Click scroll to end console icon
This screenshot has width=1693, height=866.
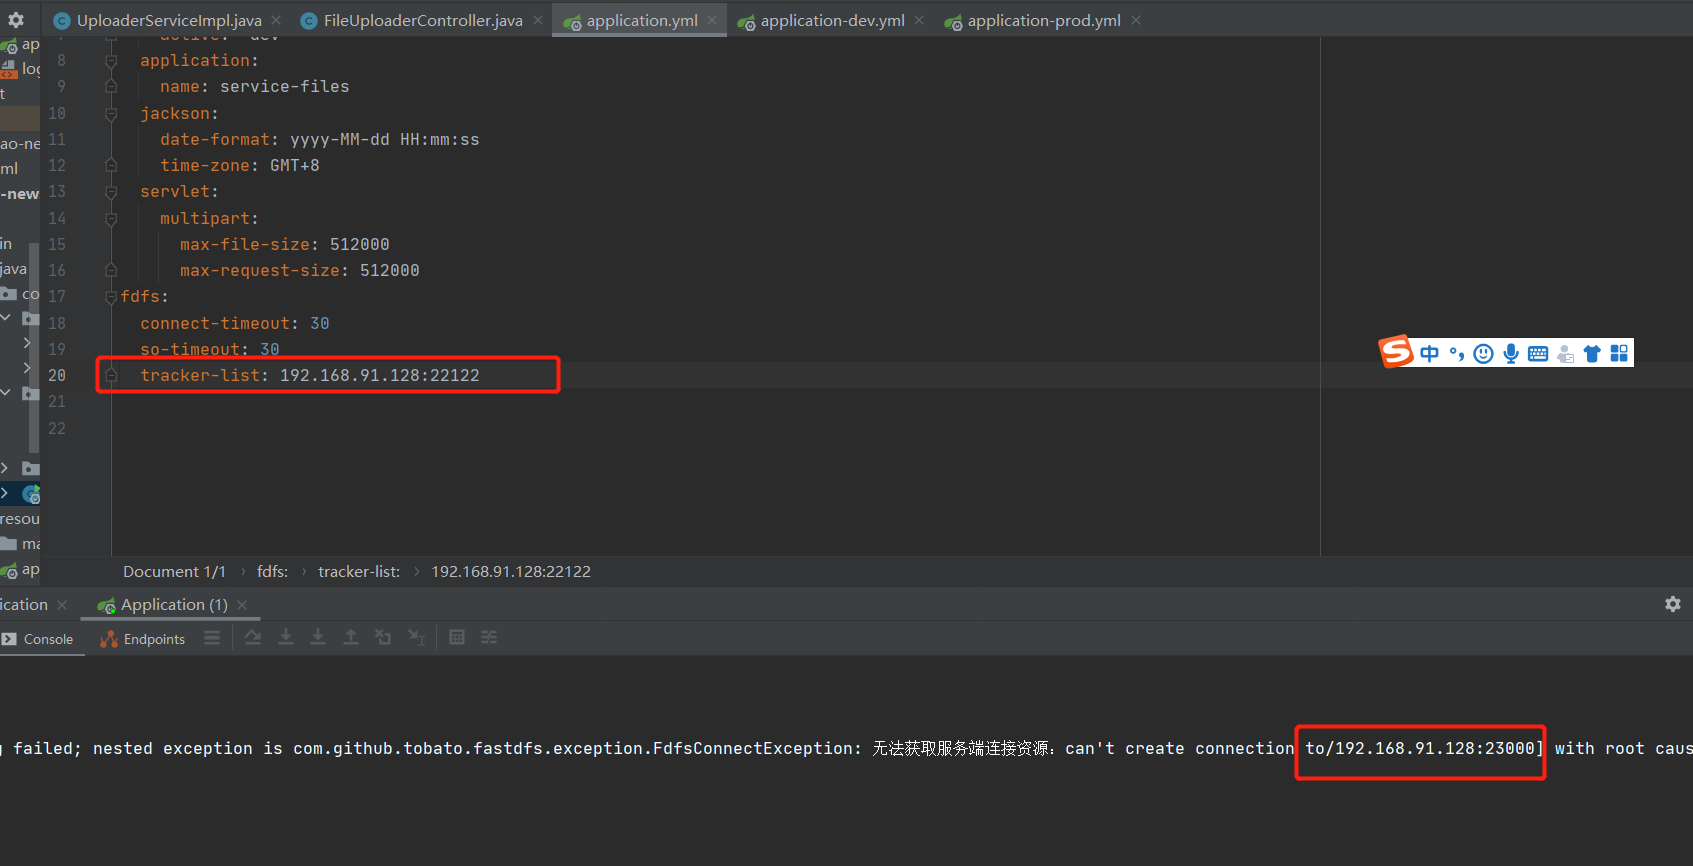tap(286, 638)
